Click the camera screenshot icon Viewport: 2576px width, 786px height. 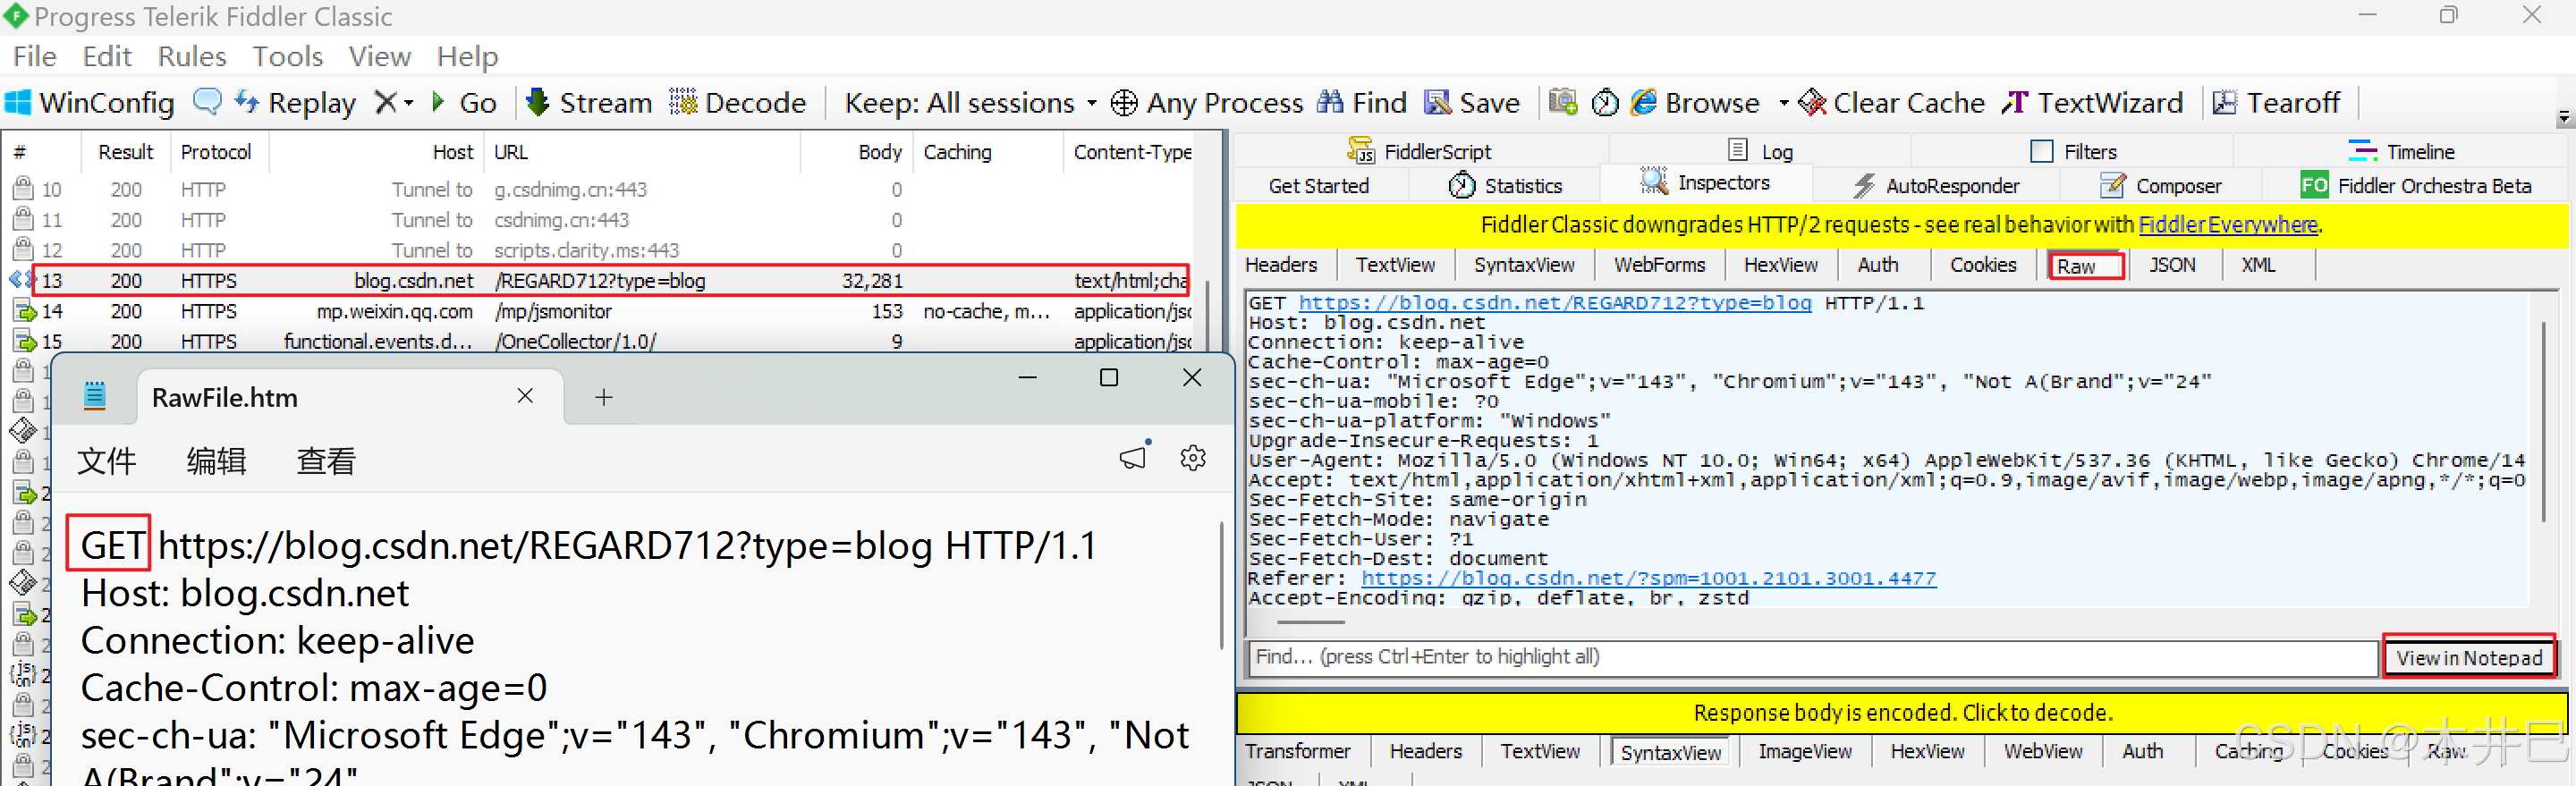coord(1563,102)
